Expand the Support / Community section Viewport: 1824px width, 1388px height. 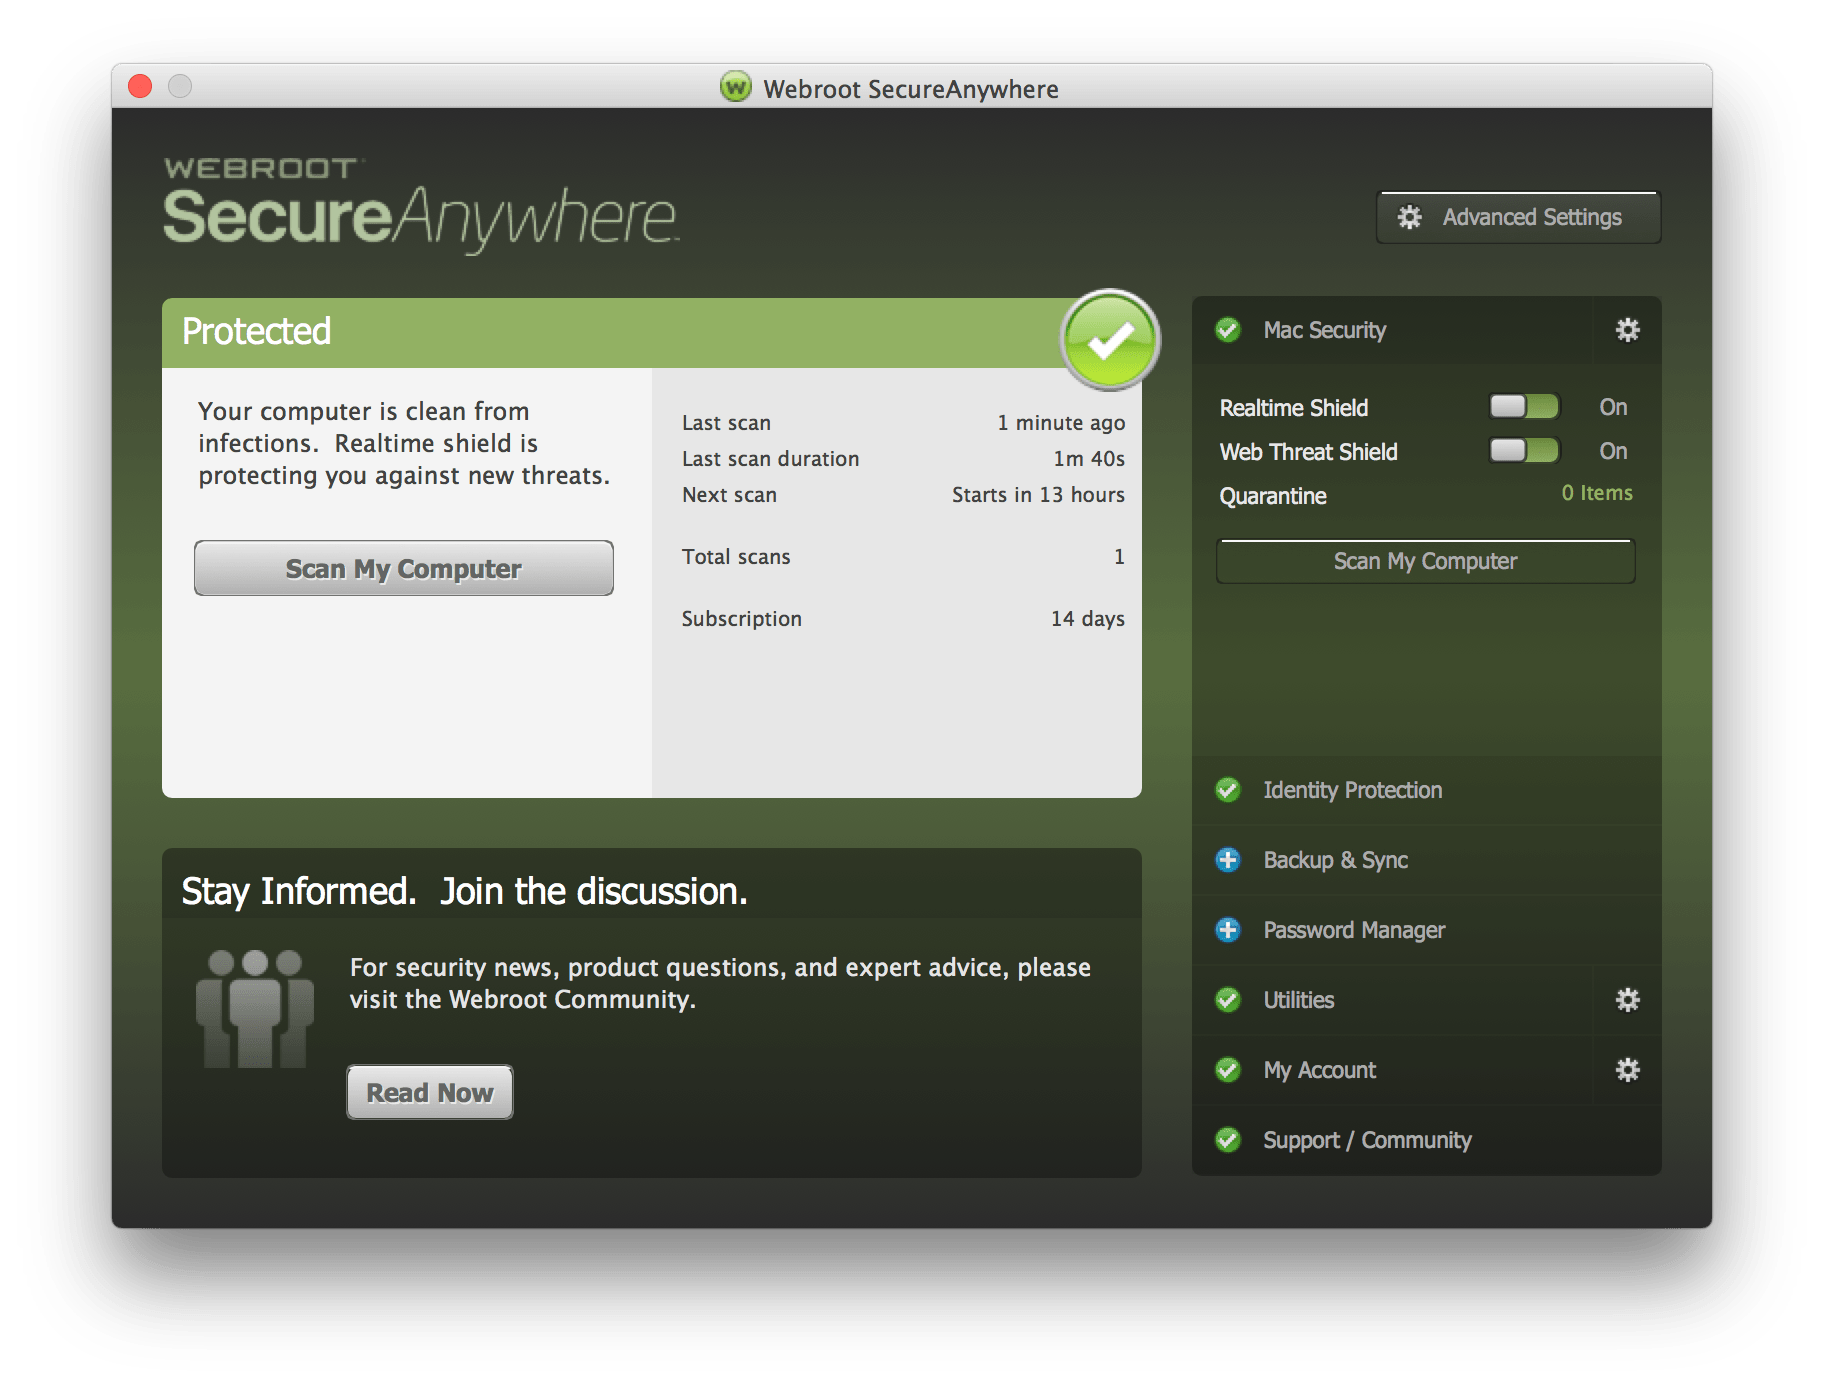(x=1427, y=1140)
